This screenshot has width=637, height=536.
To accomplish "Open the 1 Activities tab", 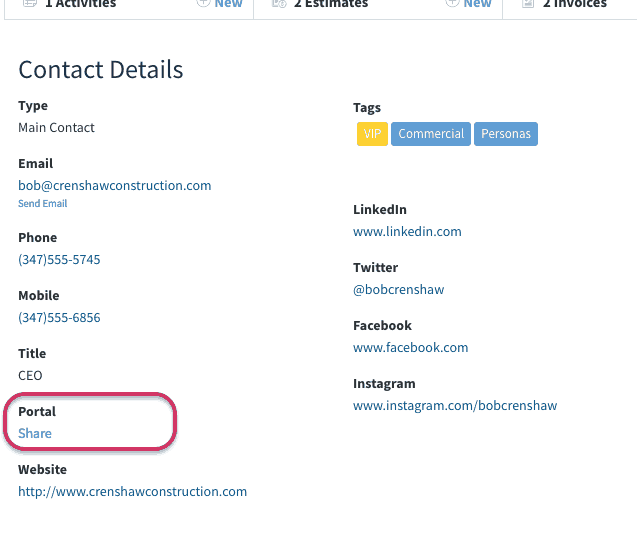I will coord(80,4).
